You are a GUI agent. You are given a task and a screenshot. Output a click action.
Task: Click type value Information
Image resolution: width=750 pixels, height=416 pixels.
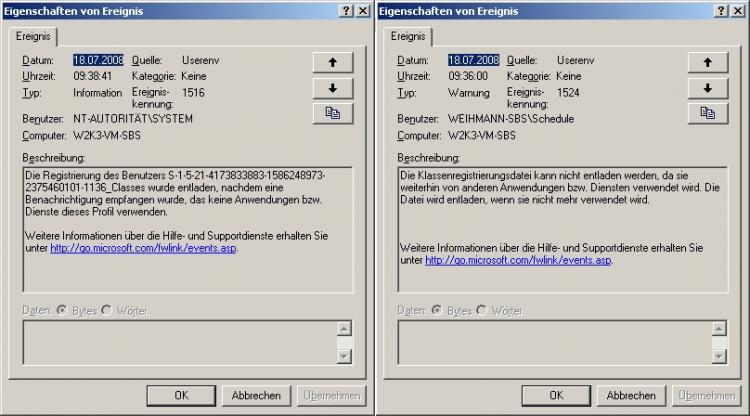(98, 93)
